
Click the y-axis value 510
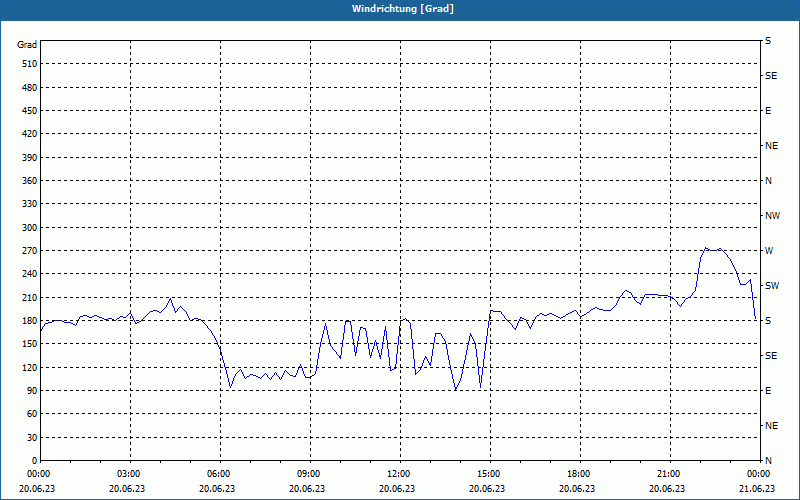coord(30,64)
